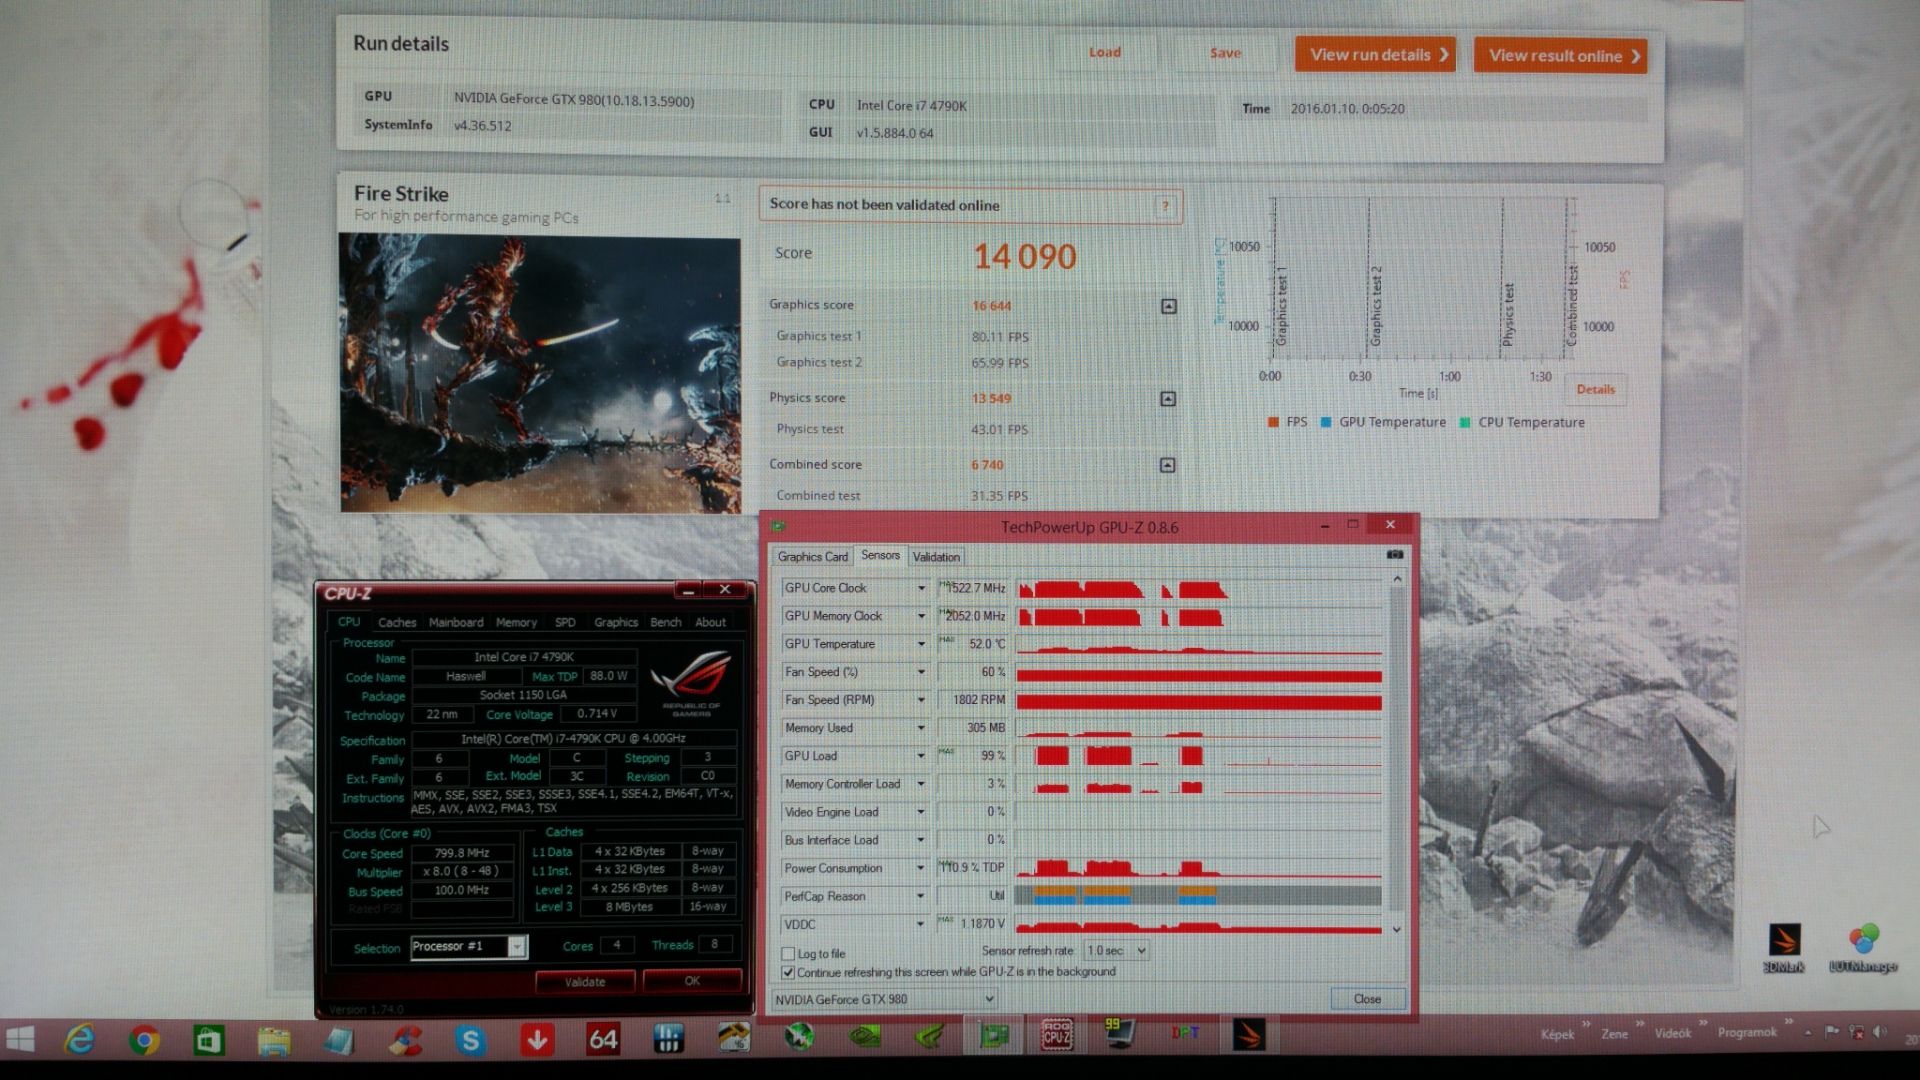This screenshot has height=1080, width=1920.
Task: Open the Caches tab in CPU-Z
Action: (397, 622)
